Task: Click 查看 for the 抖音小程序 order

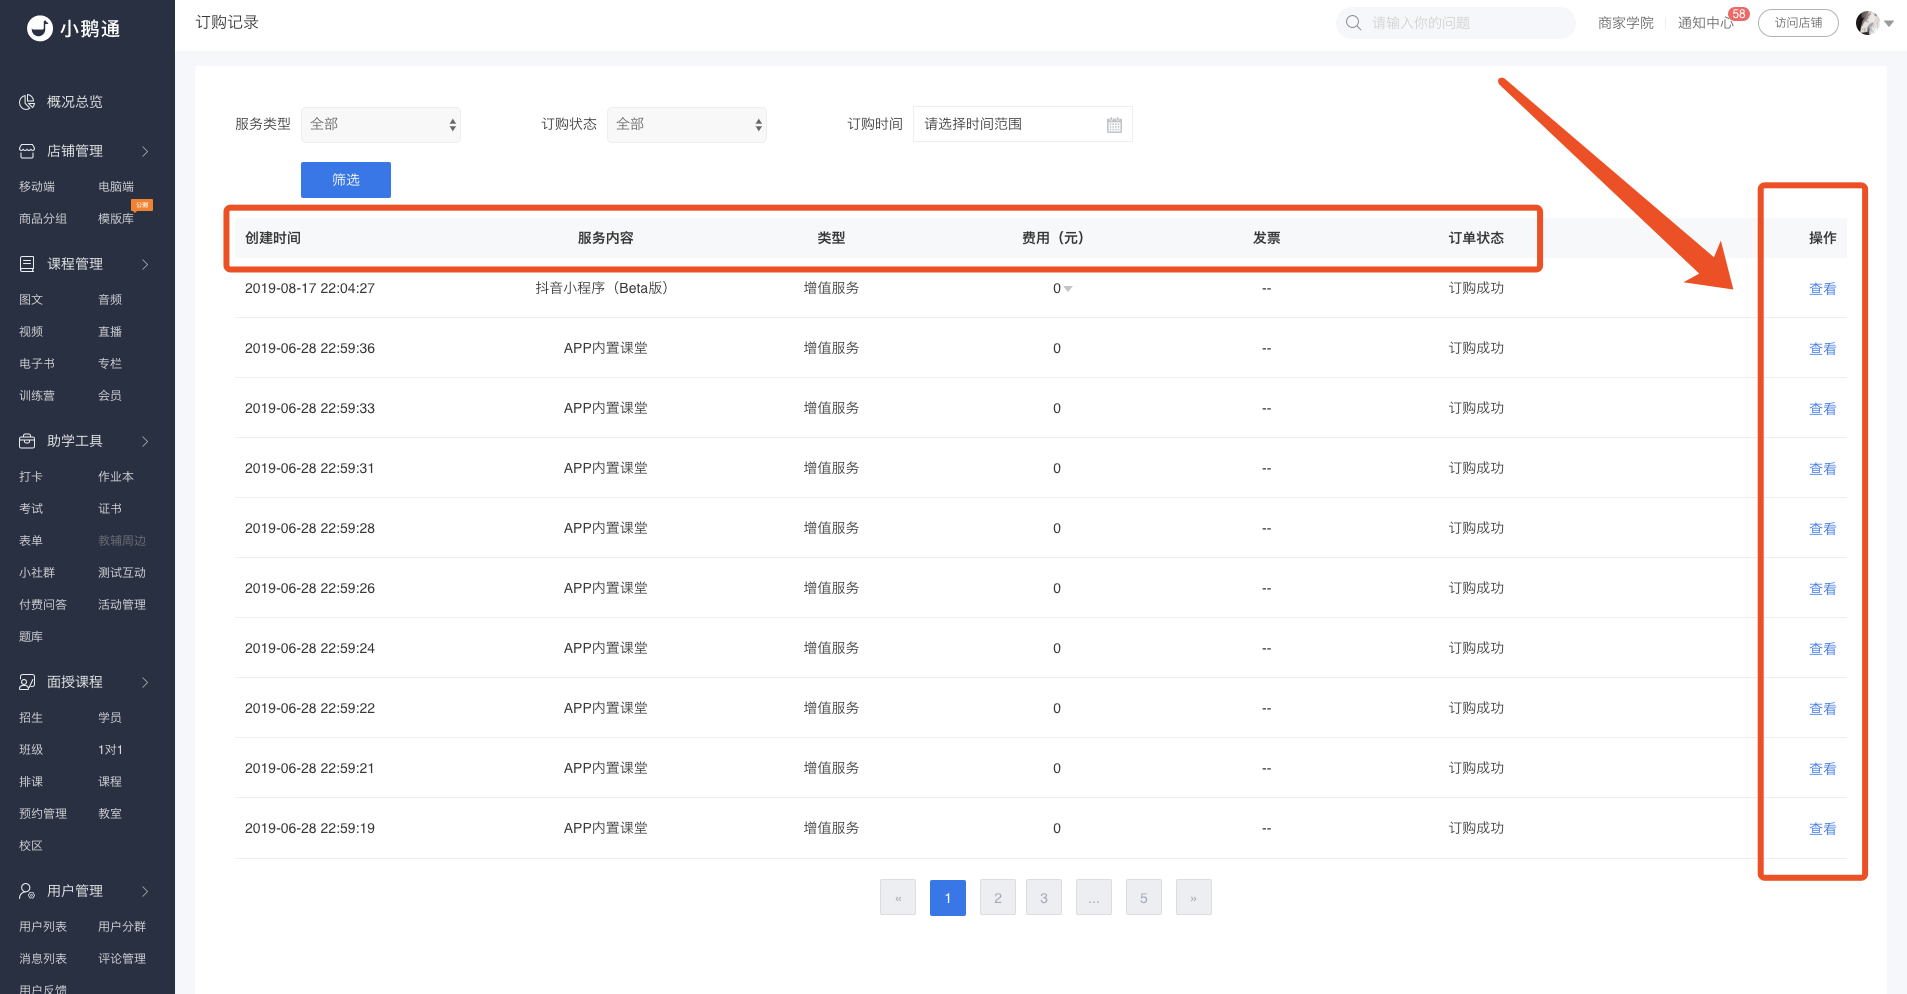Action: pos(1822,289)
